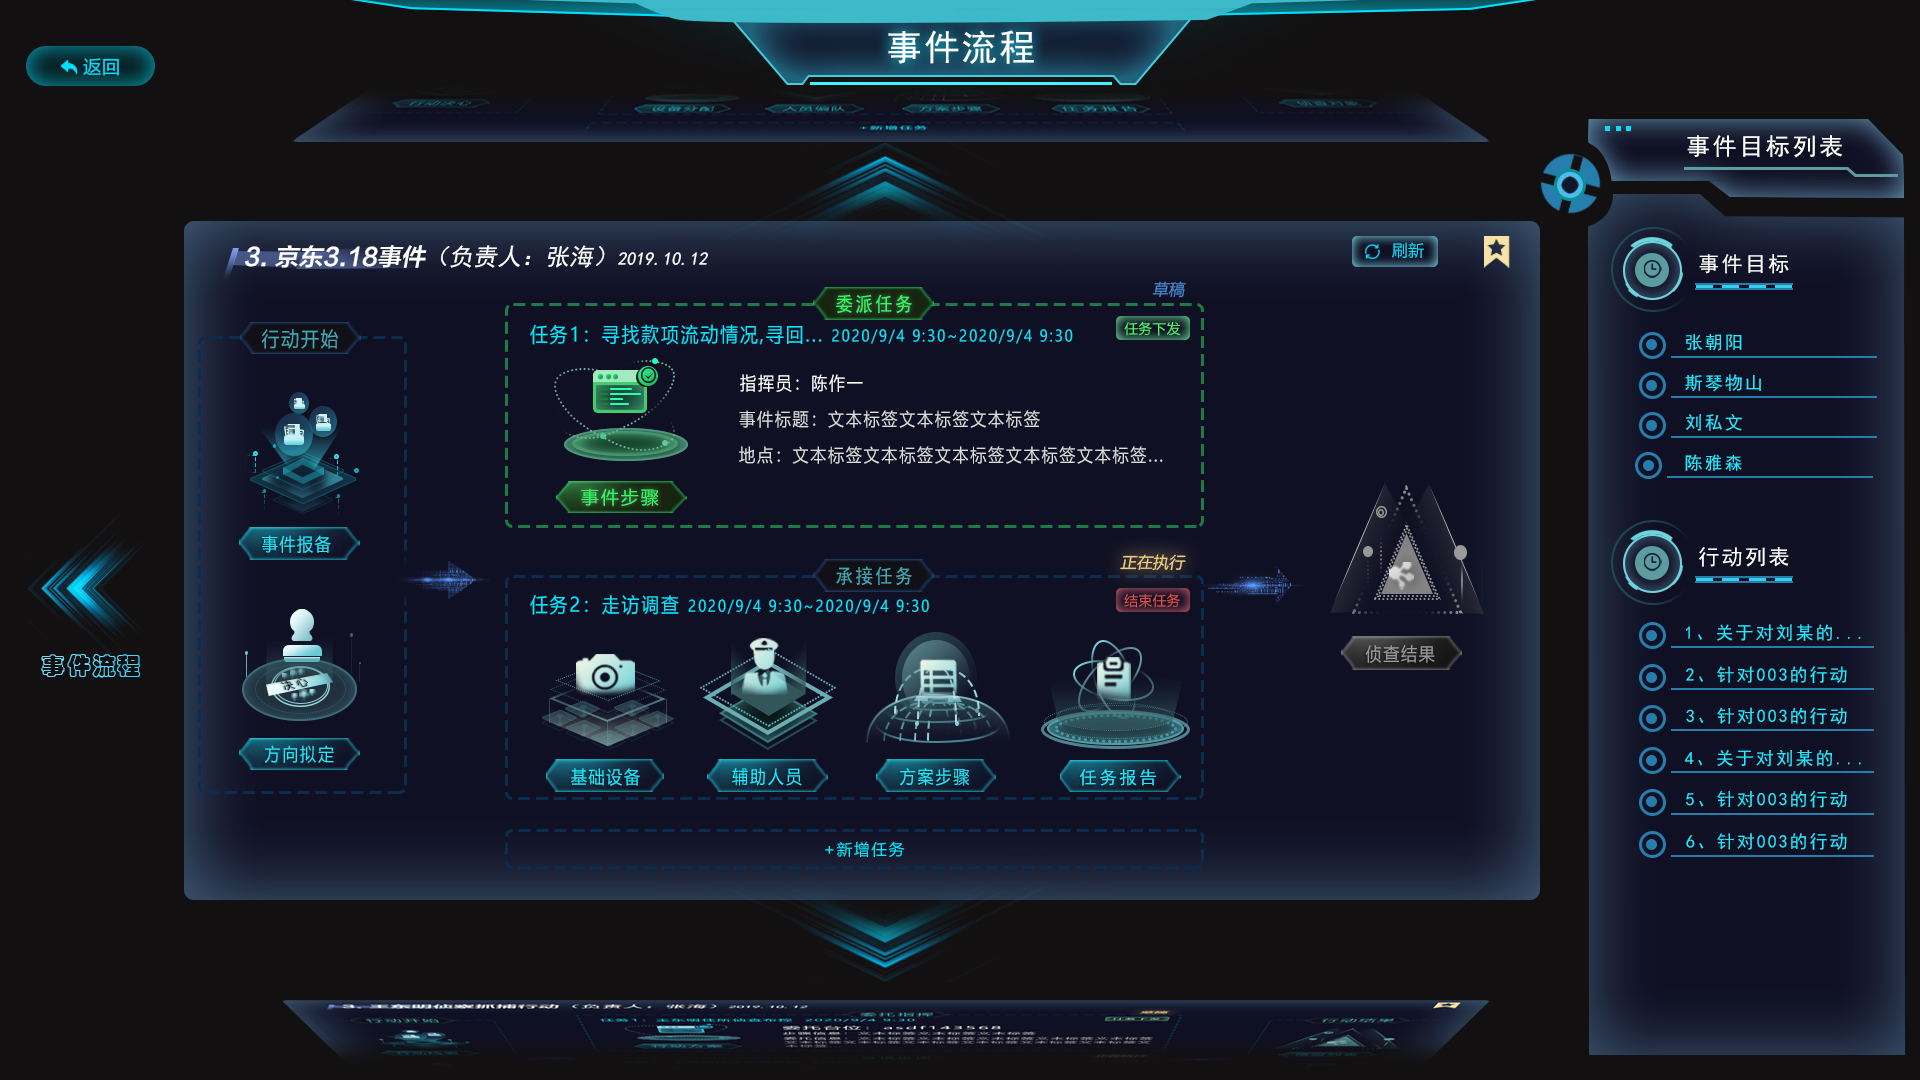Click the 返回 back button
The height and width of the screenshot is (1080, 1920).
pyautogui.click(x=90, y=66)
